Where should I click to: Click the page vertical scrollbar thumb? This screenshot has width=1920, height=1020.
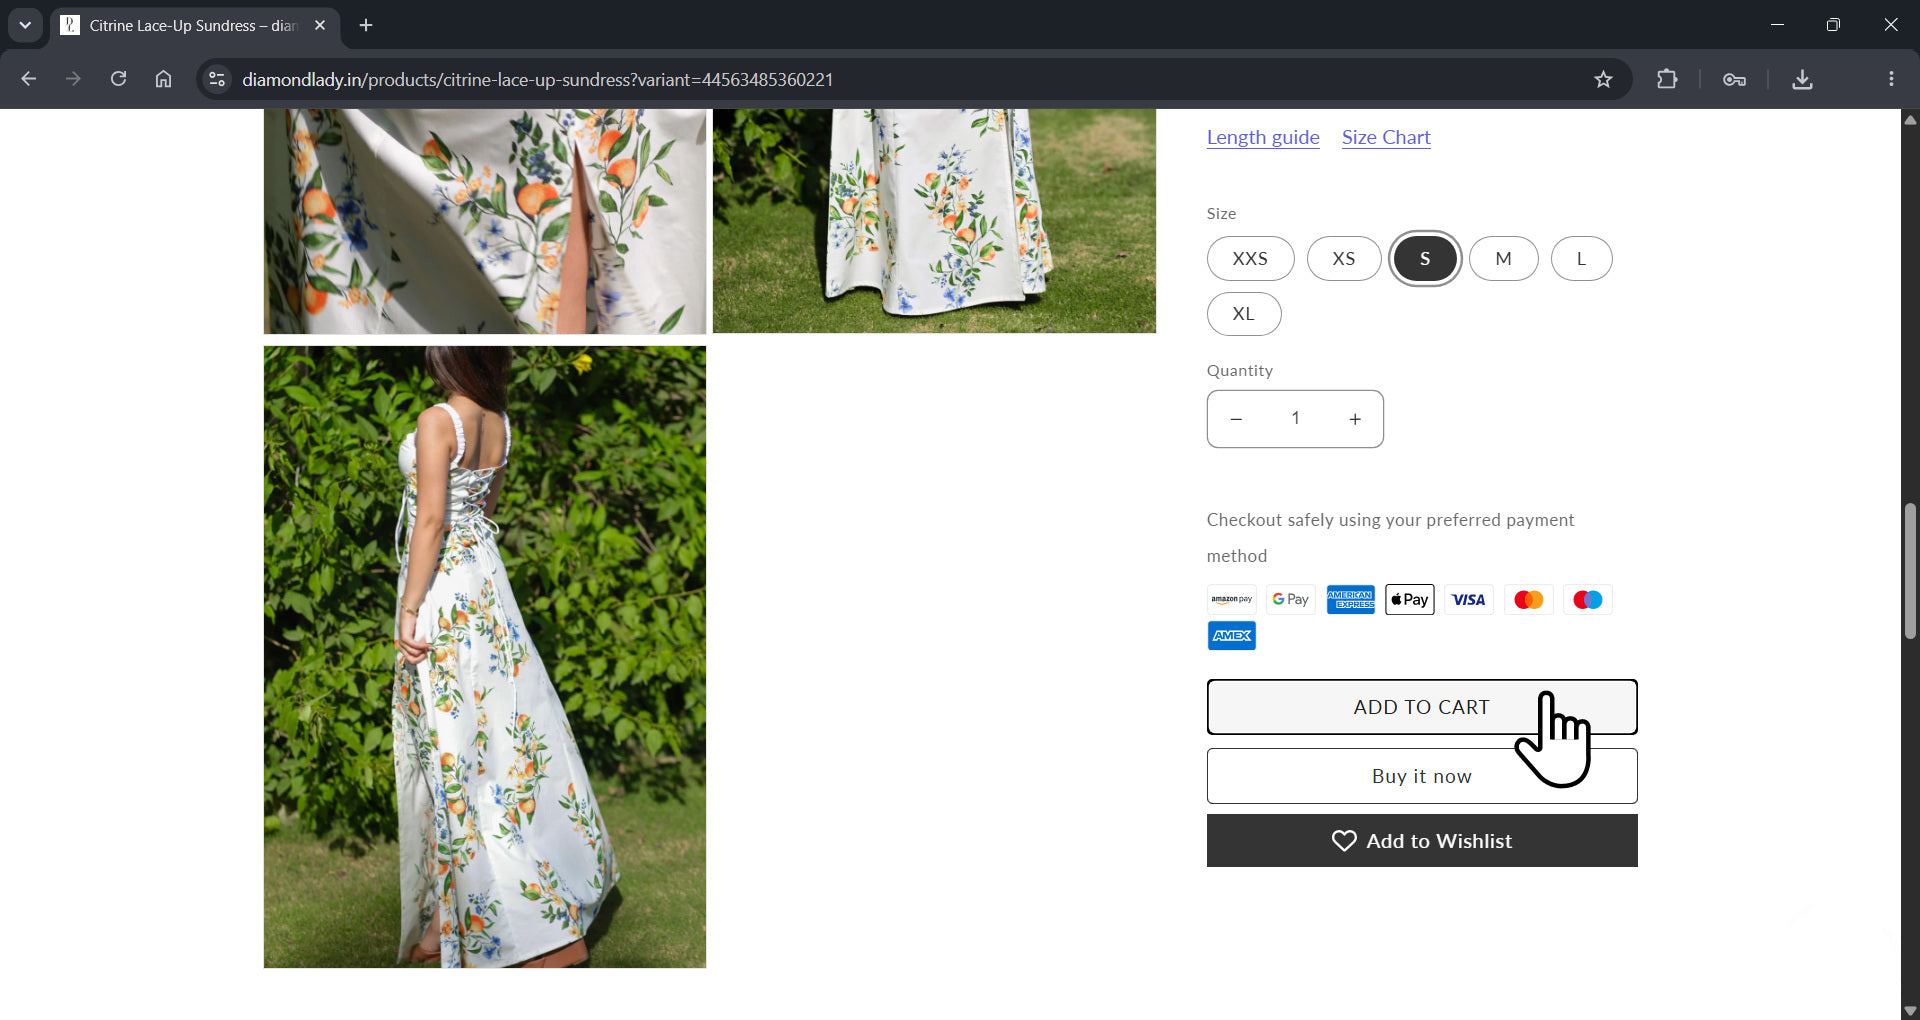point(1909,570)
